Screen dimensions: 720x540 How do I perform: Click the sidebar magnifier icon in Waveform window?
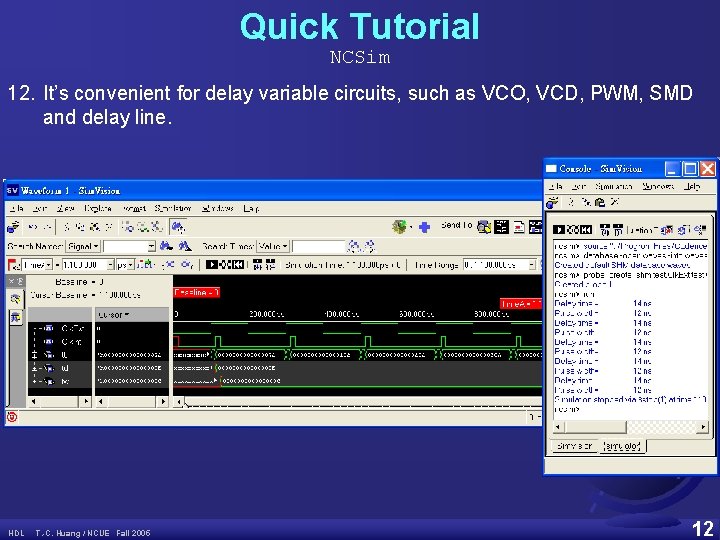tap(16, 299)
